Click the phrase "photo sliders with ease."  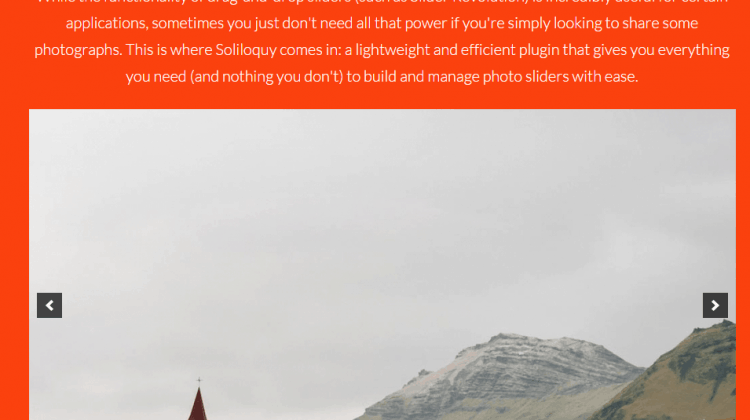click(560, 77)
